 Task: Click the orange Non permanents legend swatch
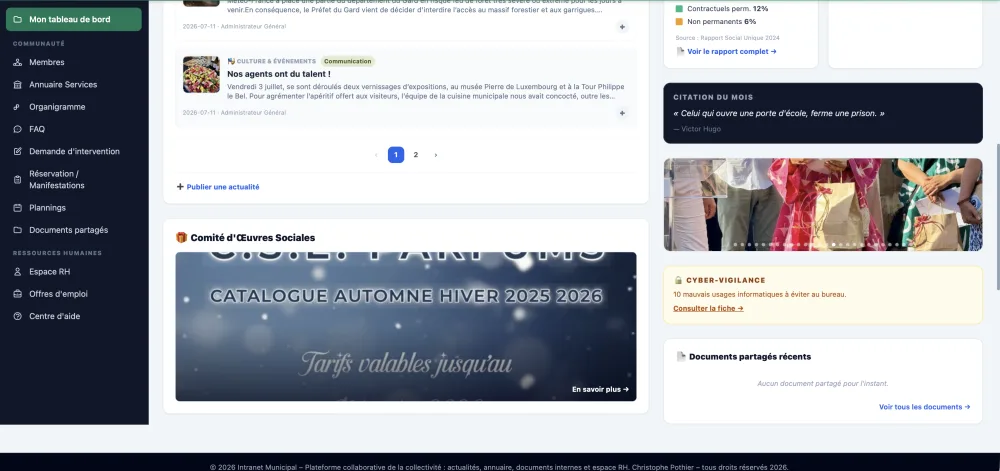679,22
